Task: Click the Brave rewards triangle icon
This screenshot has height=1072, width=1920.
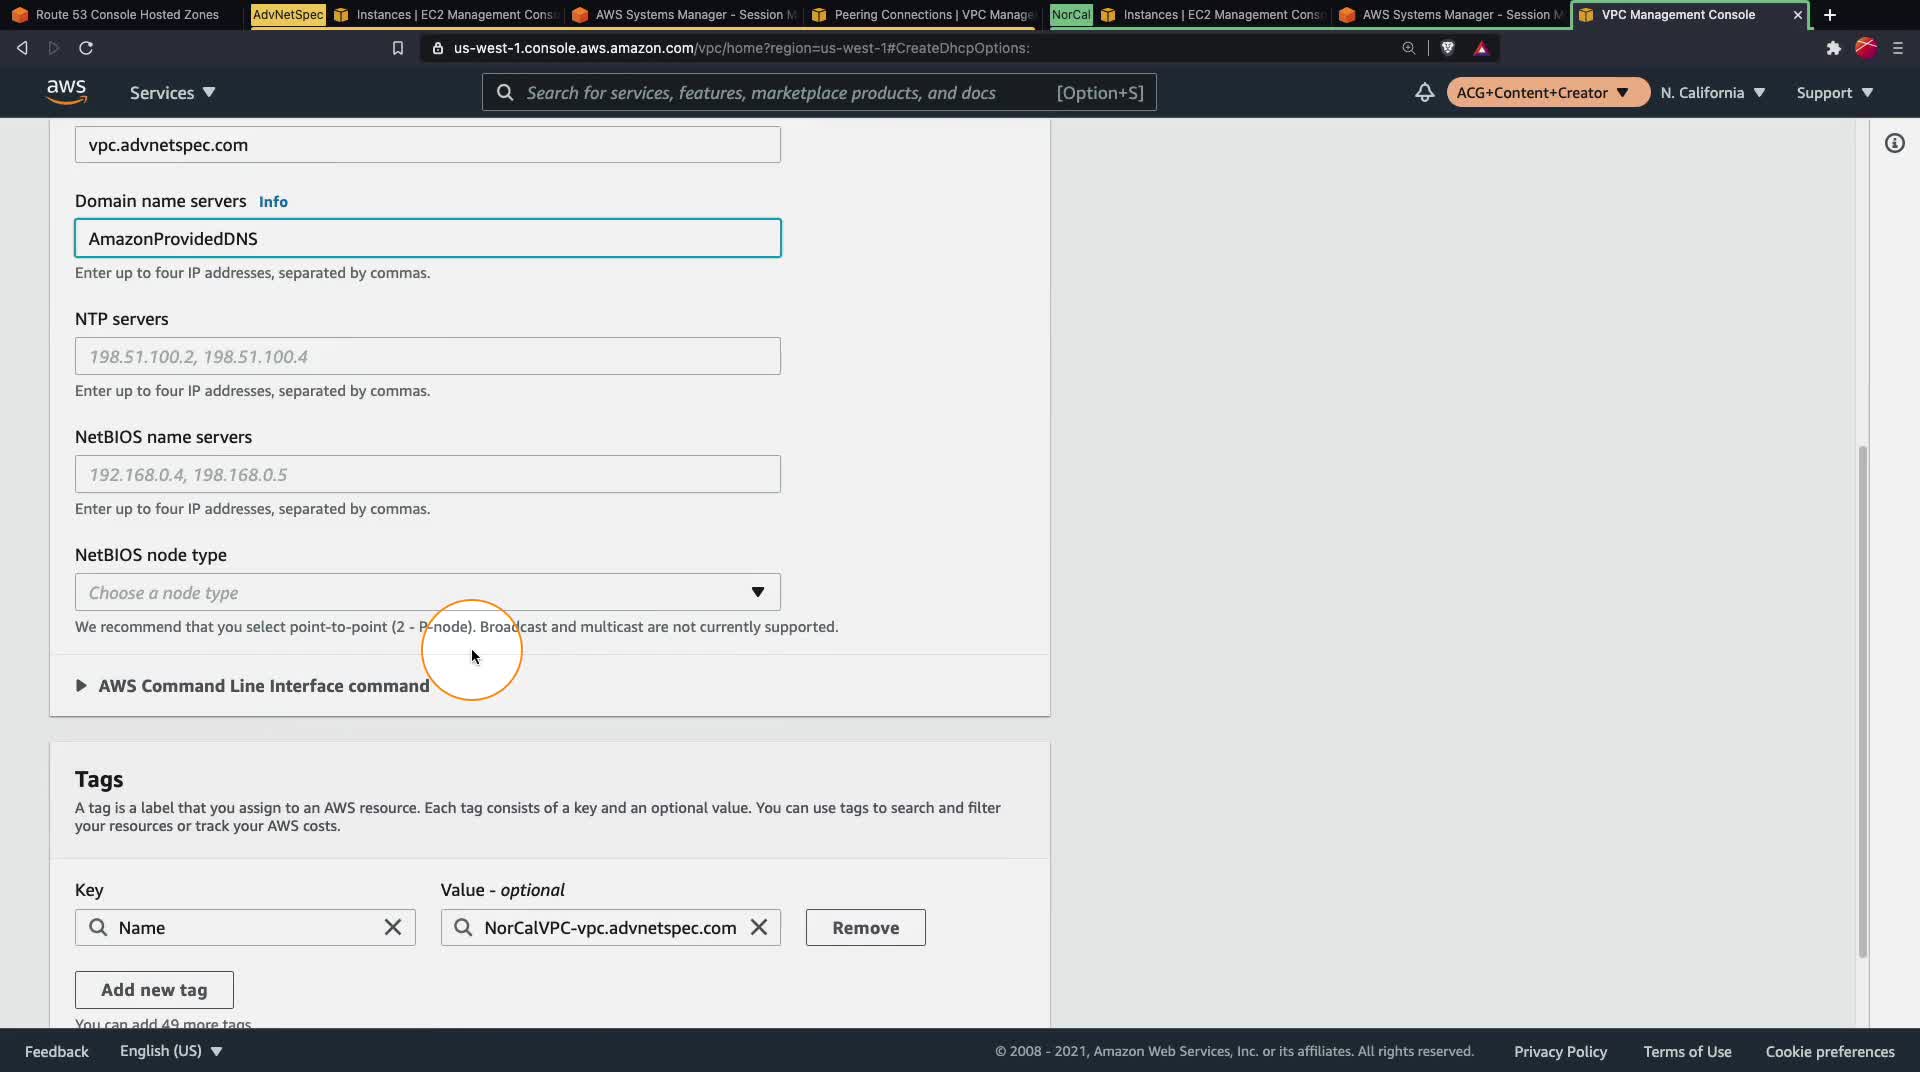Action: click(1481, 48)
